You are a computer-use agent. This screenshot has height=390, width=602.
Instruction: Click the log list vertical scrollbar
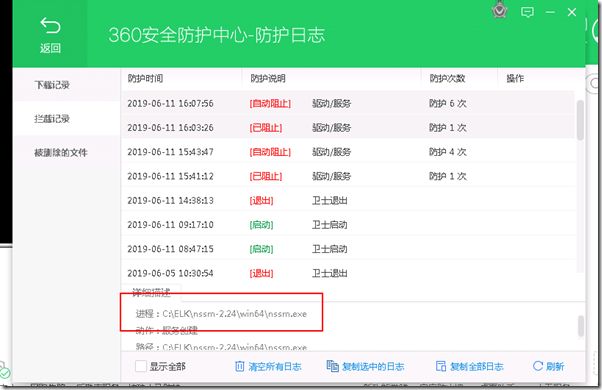click(580, 120)
